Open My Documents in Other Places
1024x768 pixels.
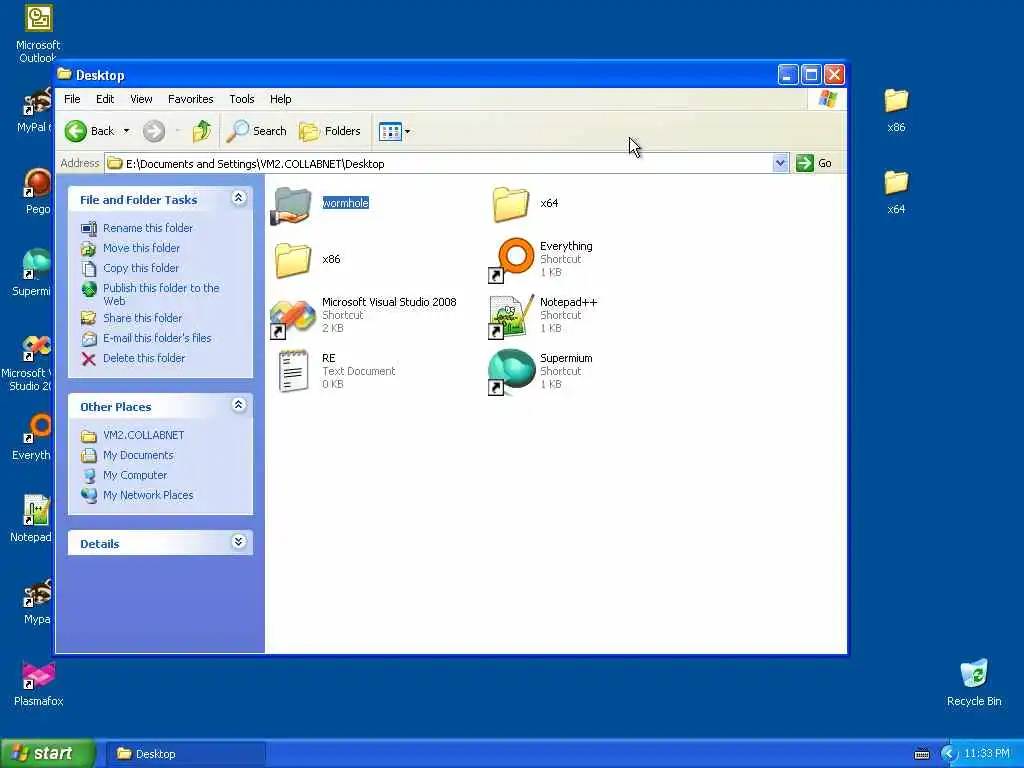[x=138, y=455]
